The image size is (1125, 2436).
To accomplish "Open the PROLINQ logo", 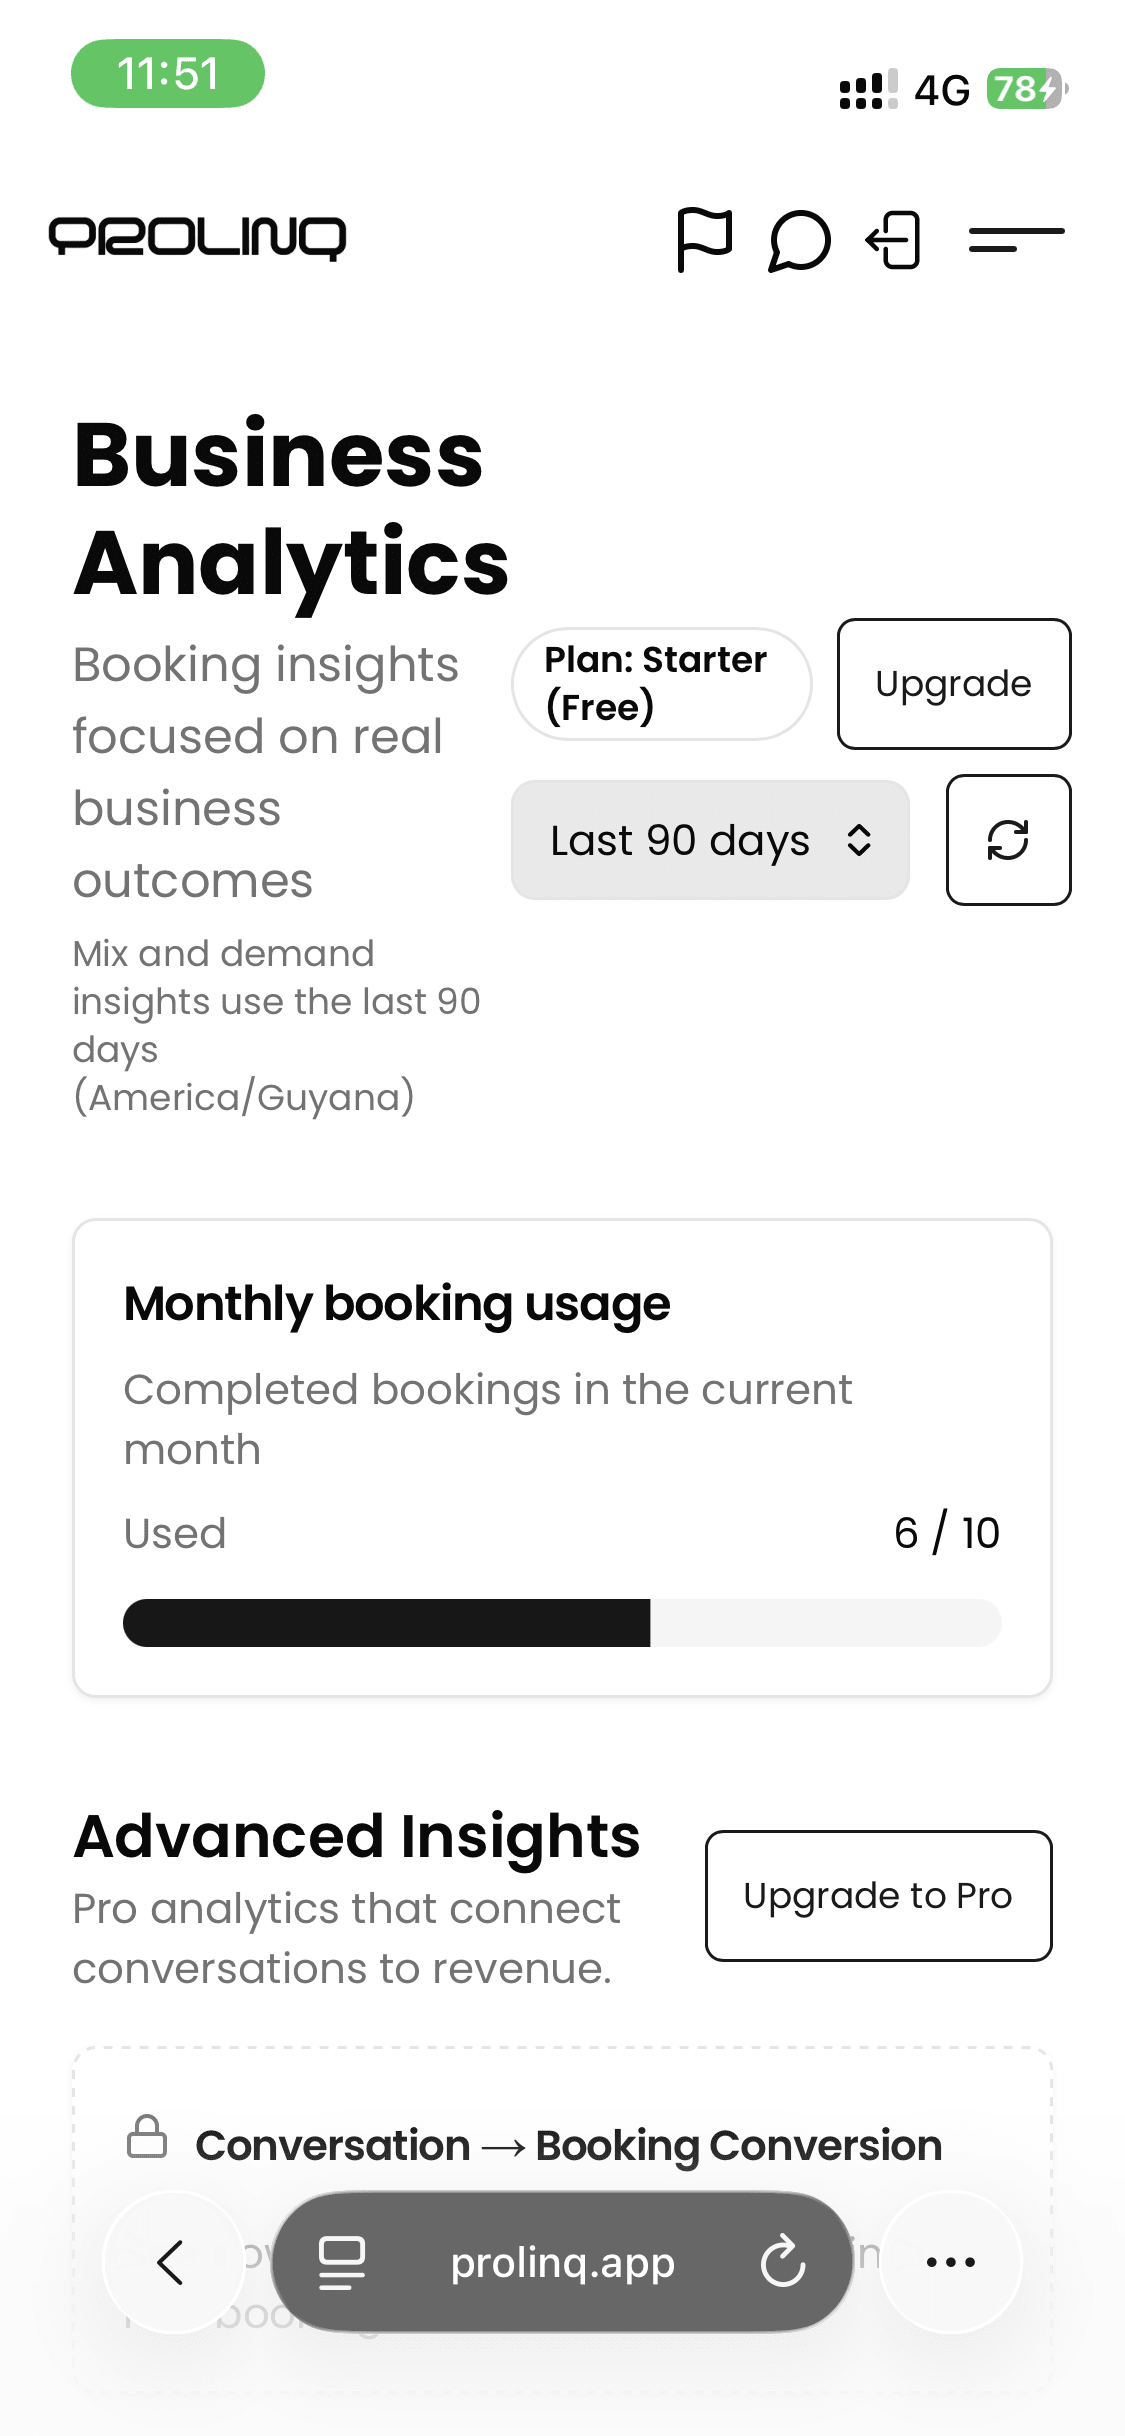I will [196, 238].
